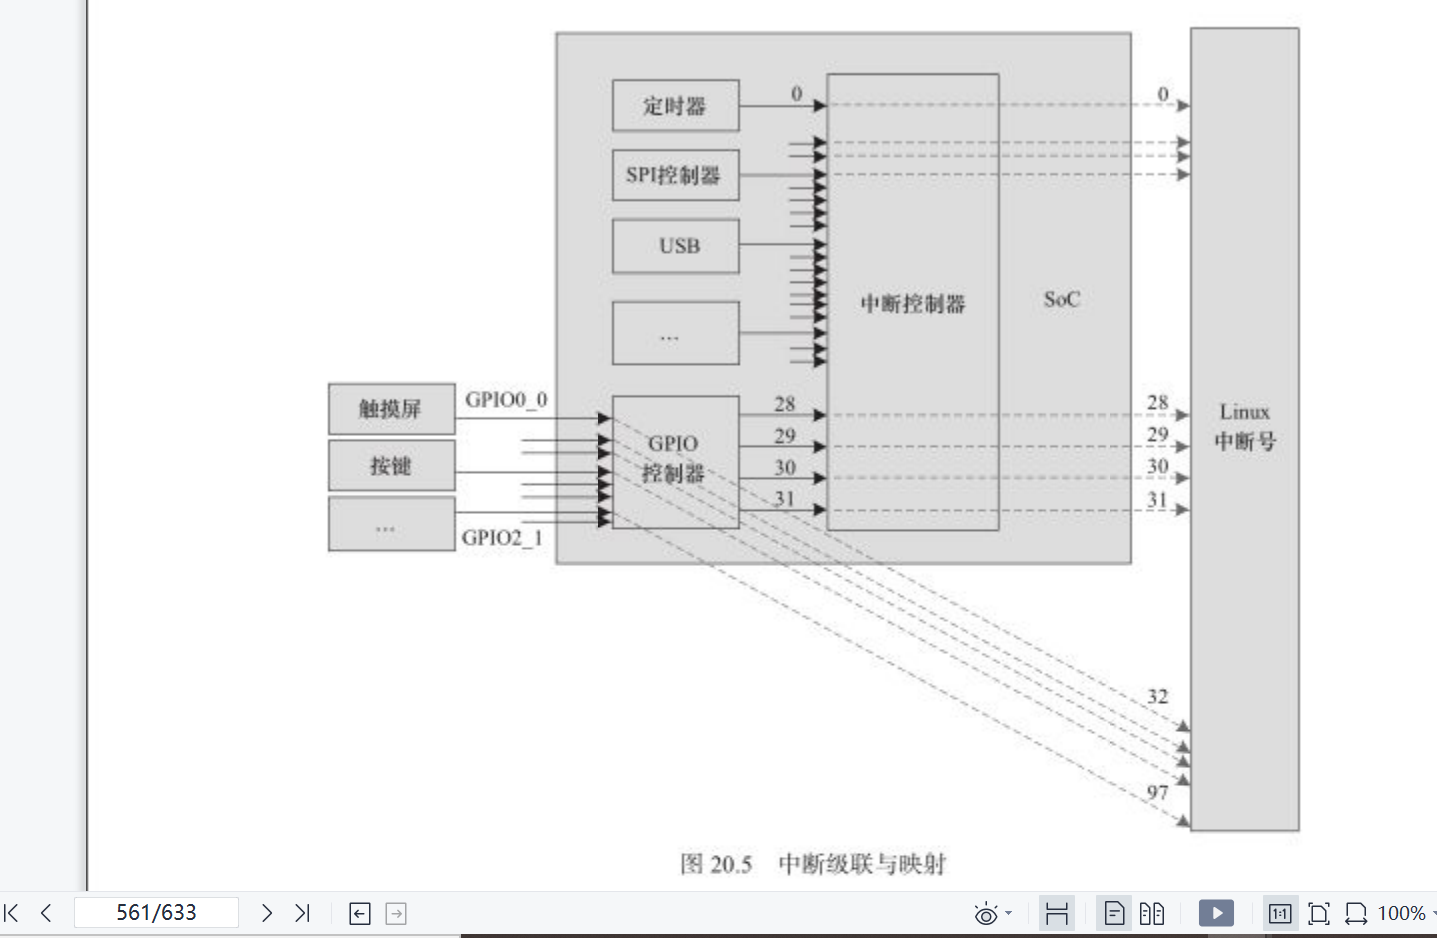1437x938 pixels.
Task: Go to the previous page
Action: 46,913
